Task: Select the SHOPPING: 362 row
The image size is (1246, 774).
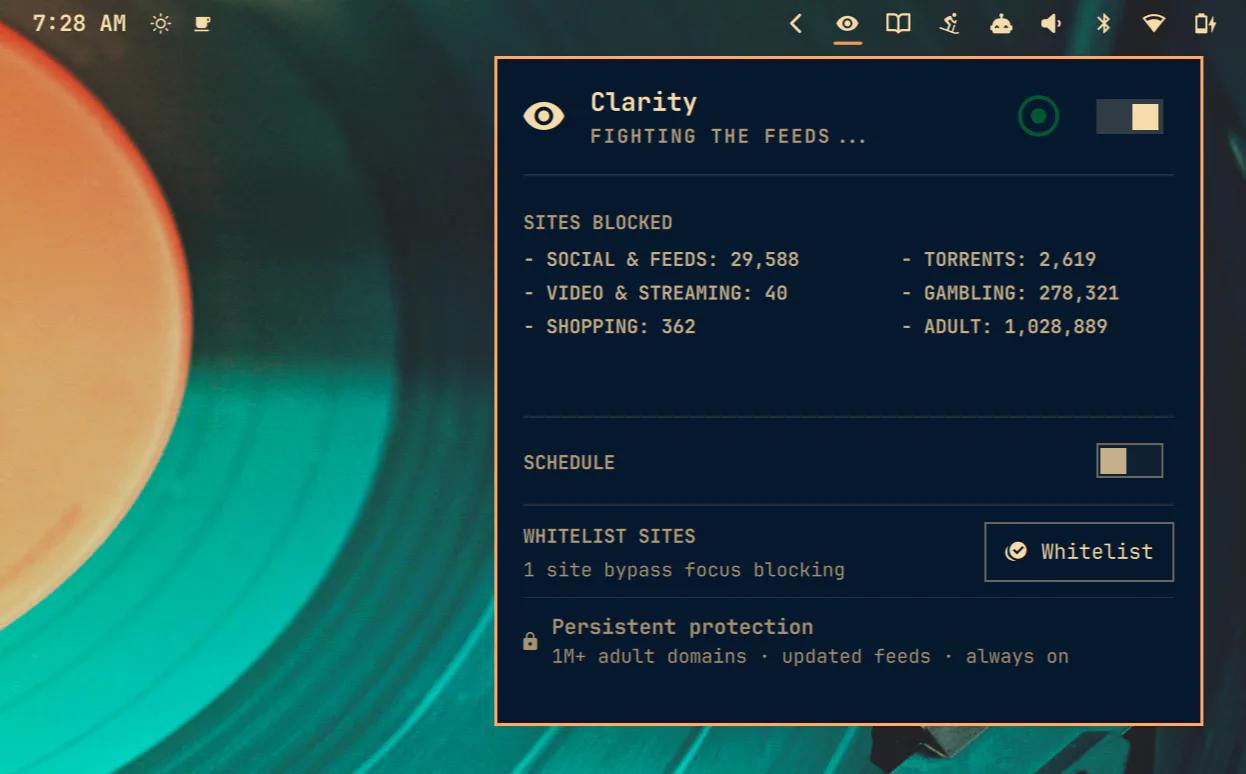Action: [x=609, y=327]
